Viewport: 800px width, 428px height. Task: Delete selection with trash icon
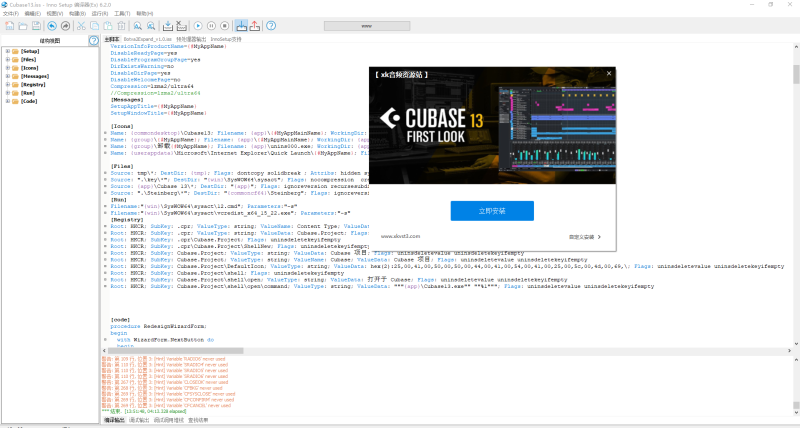(121, 26)
